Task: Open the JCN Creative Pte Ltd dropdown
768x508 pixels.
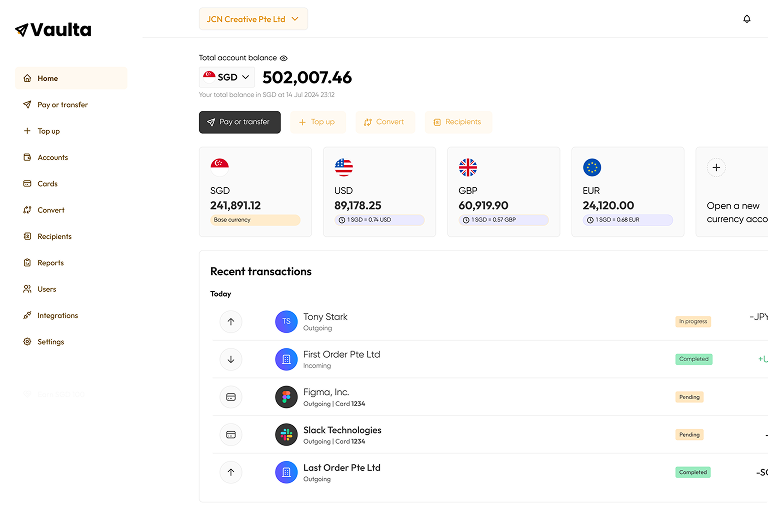Action: [253, 19]
